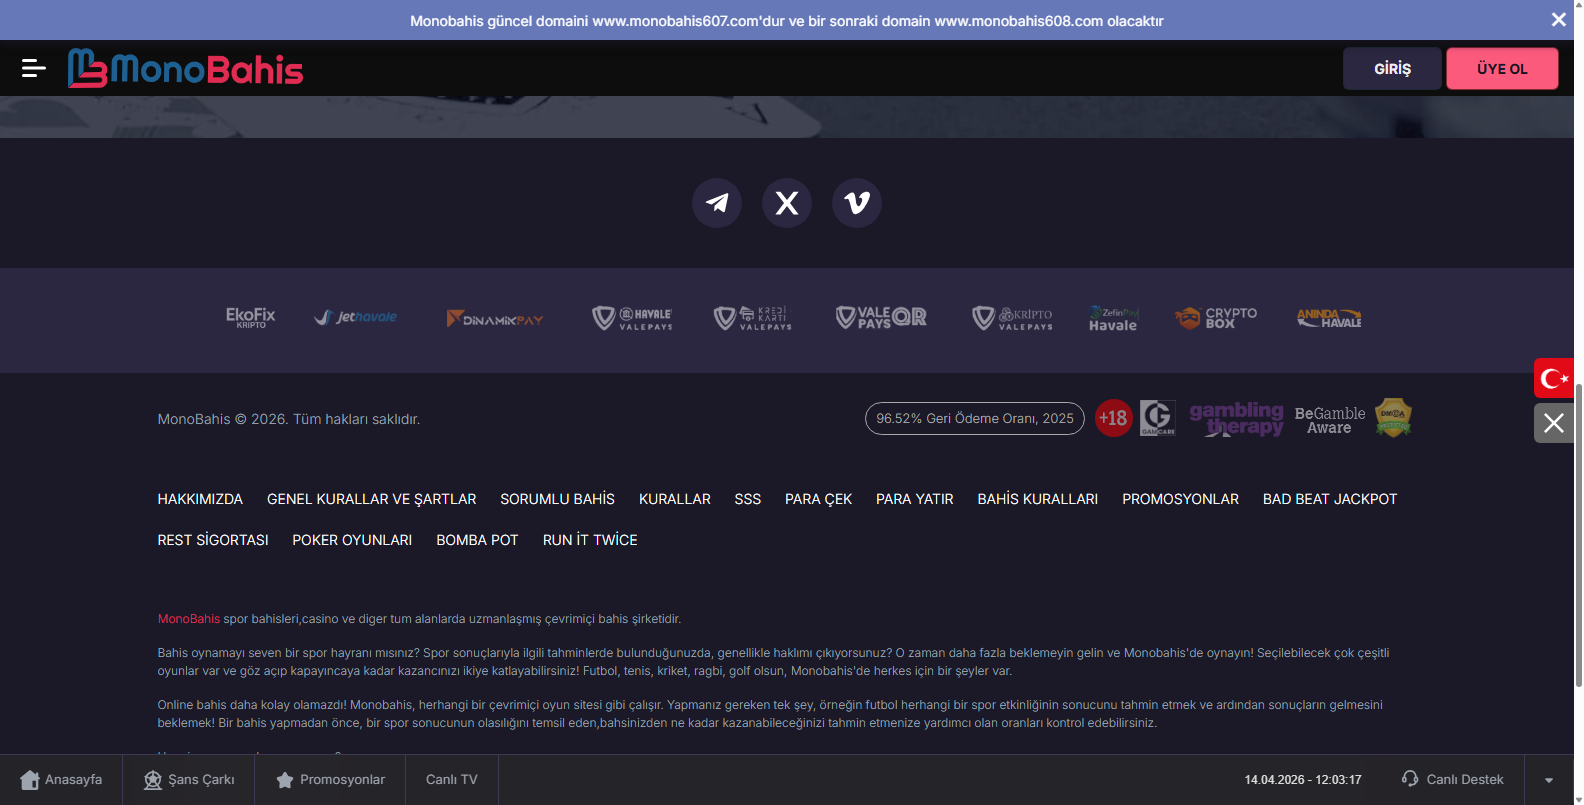
Task: Open Canlı TV in the bottom bar
Action: tap(452, 780)
